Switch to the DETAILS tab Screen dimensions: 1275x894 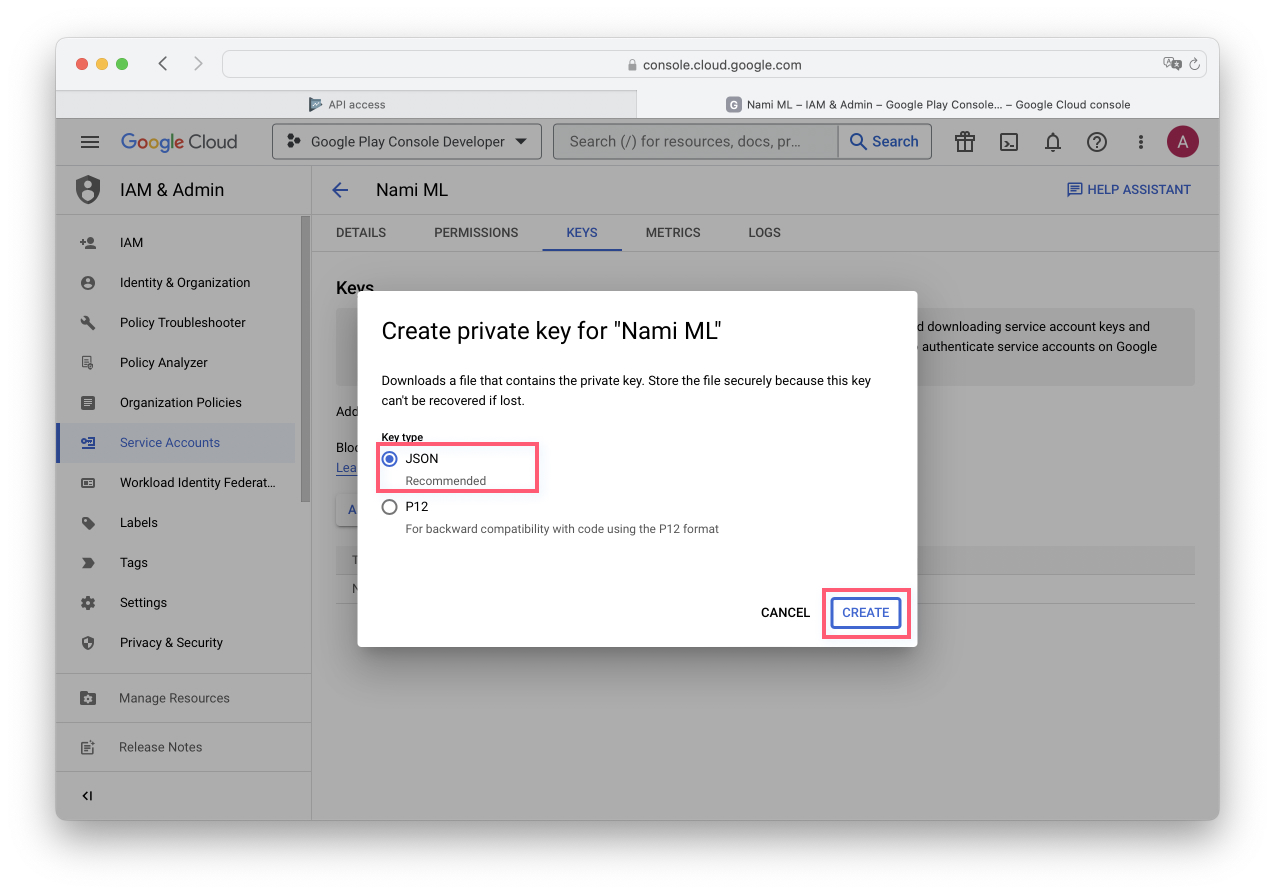361,232
